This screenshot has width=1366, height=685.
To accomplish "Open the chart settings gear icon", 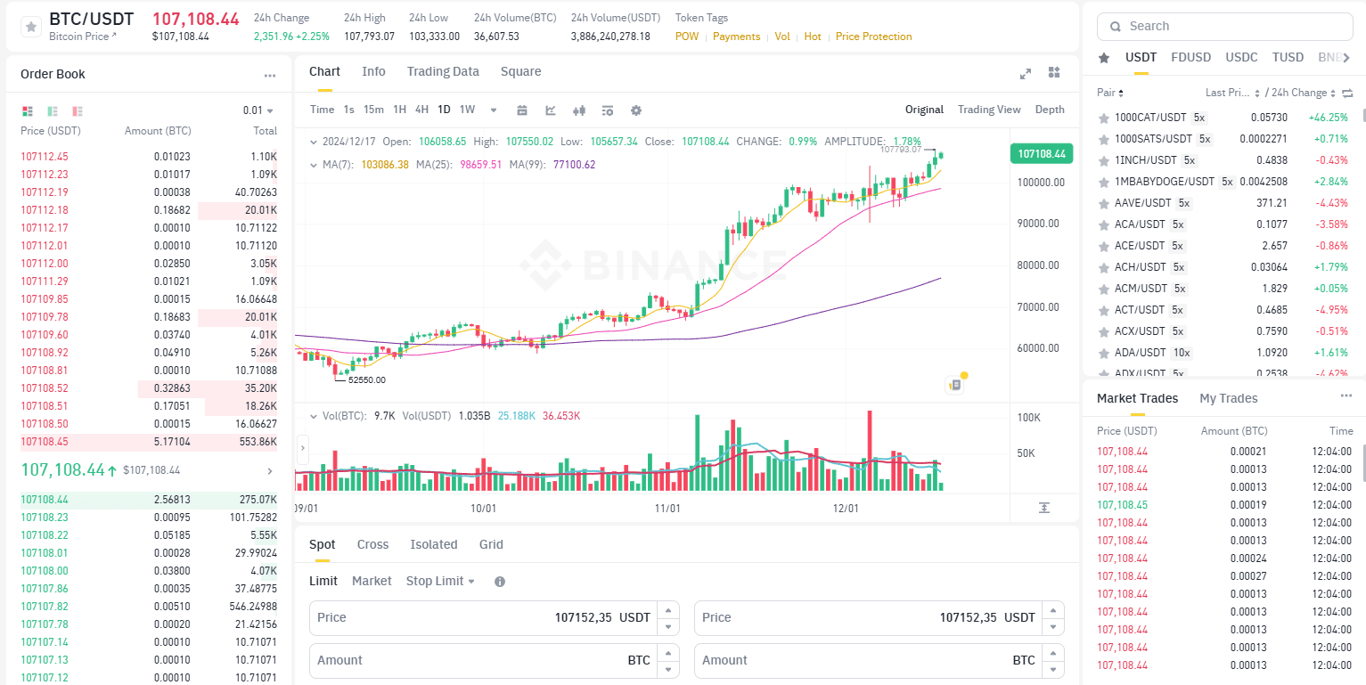I will click(x=636, y=110).
